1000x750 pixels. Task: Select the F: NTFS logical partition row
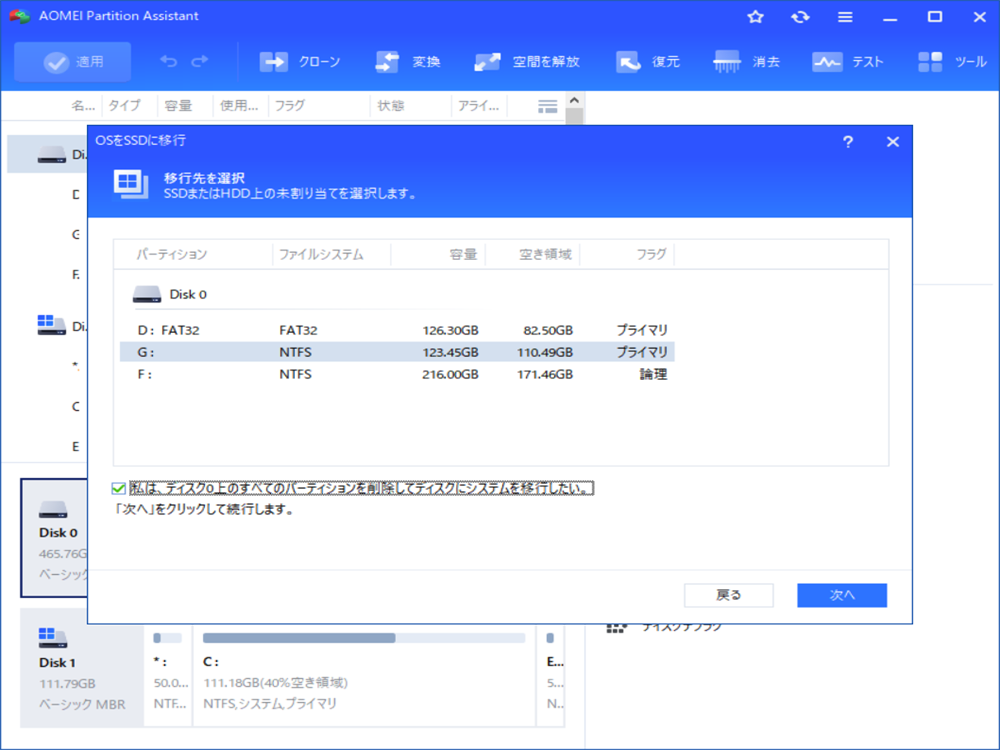(x=396, y=374)
